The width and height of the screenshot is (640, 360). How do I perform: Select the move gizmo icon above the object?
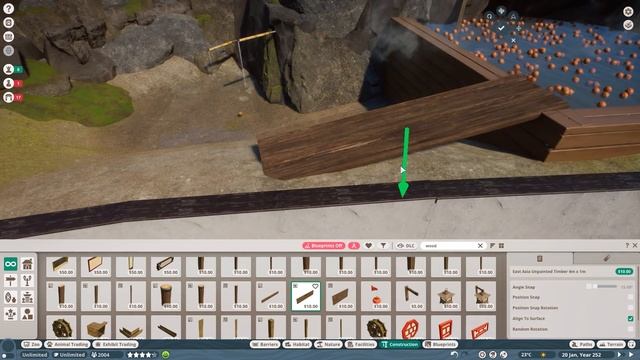tap(501, 11)
